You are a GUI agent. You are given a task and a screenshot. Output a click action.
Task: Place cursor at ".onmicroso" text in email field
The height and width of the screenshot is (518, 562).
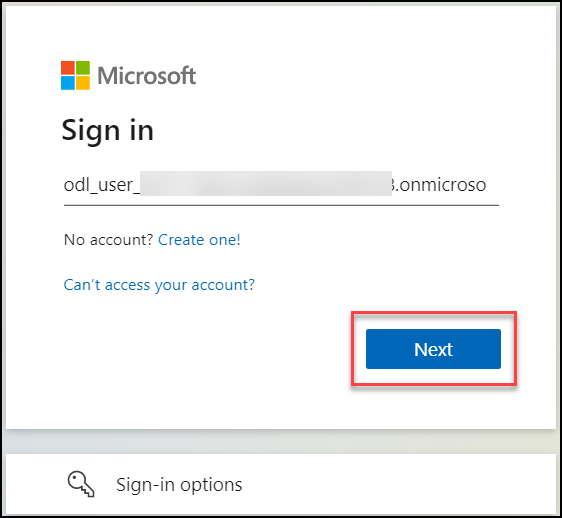tap(439, 185)
